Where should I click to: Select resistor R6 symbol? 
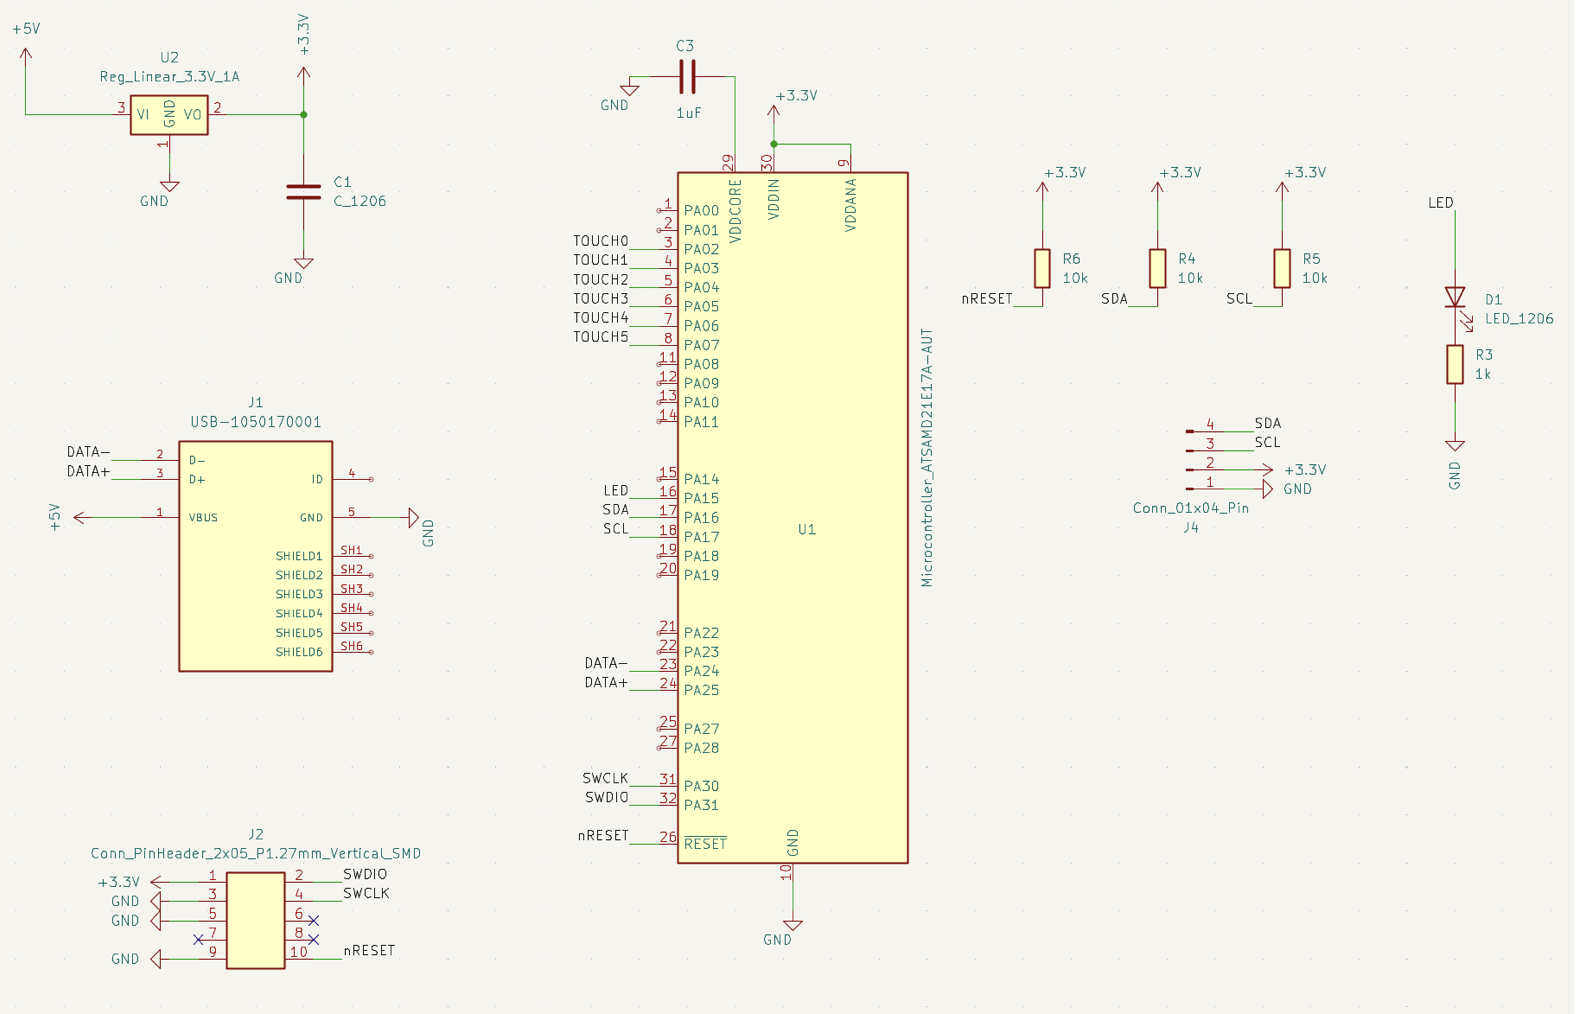(1042, 268)
